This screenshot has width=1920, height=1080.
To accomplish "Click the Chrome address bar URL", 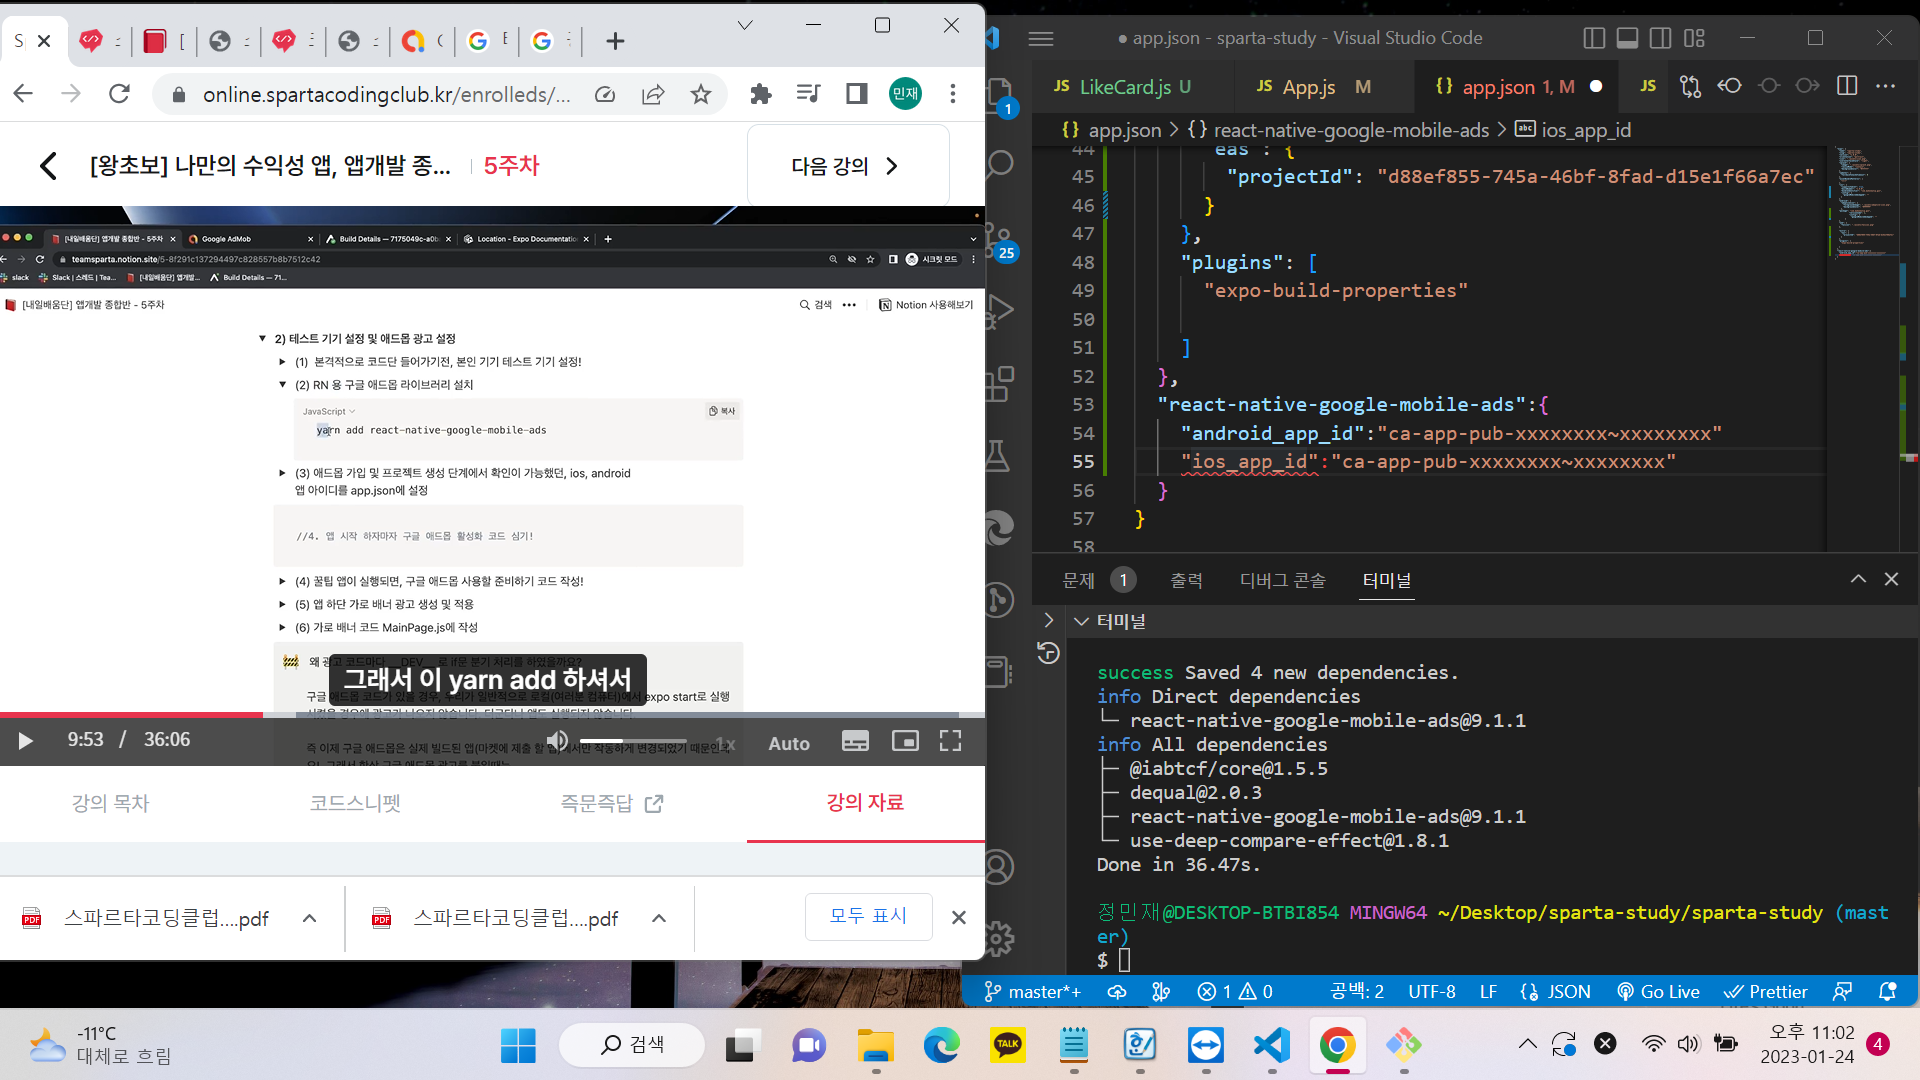I will (386, 94).
